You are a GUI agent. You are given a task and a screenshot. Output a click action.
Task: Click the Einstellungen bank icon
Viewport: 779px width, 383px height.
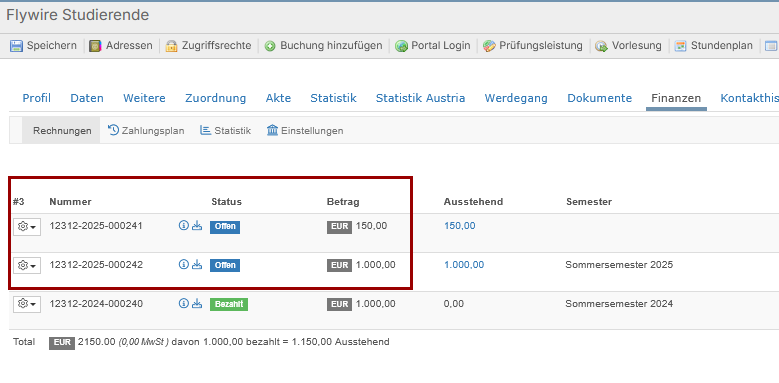click(x=272, y=130)
